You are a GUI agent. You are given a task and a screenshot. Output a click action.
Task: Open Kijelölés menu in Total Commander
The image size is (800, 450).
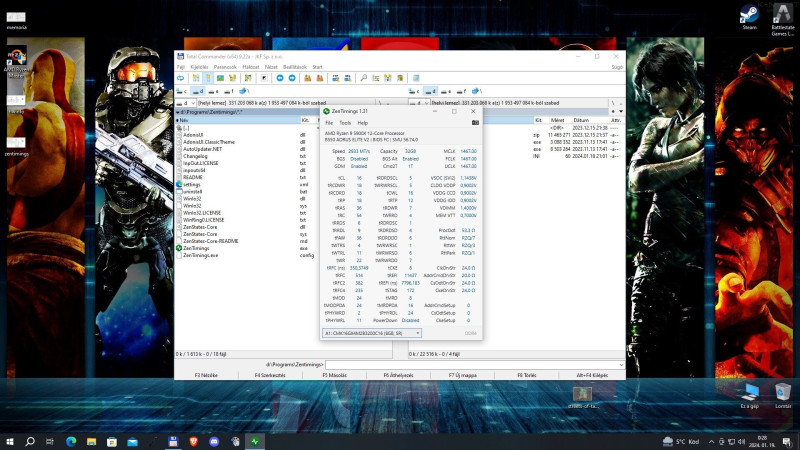(199, 67)
